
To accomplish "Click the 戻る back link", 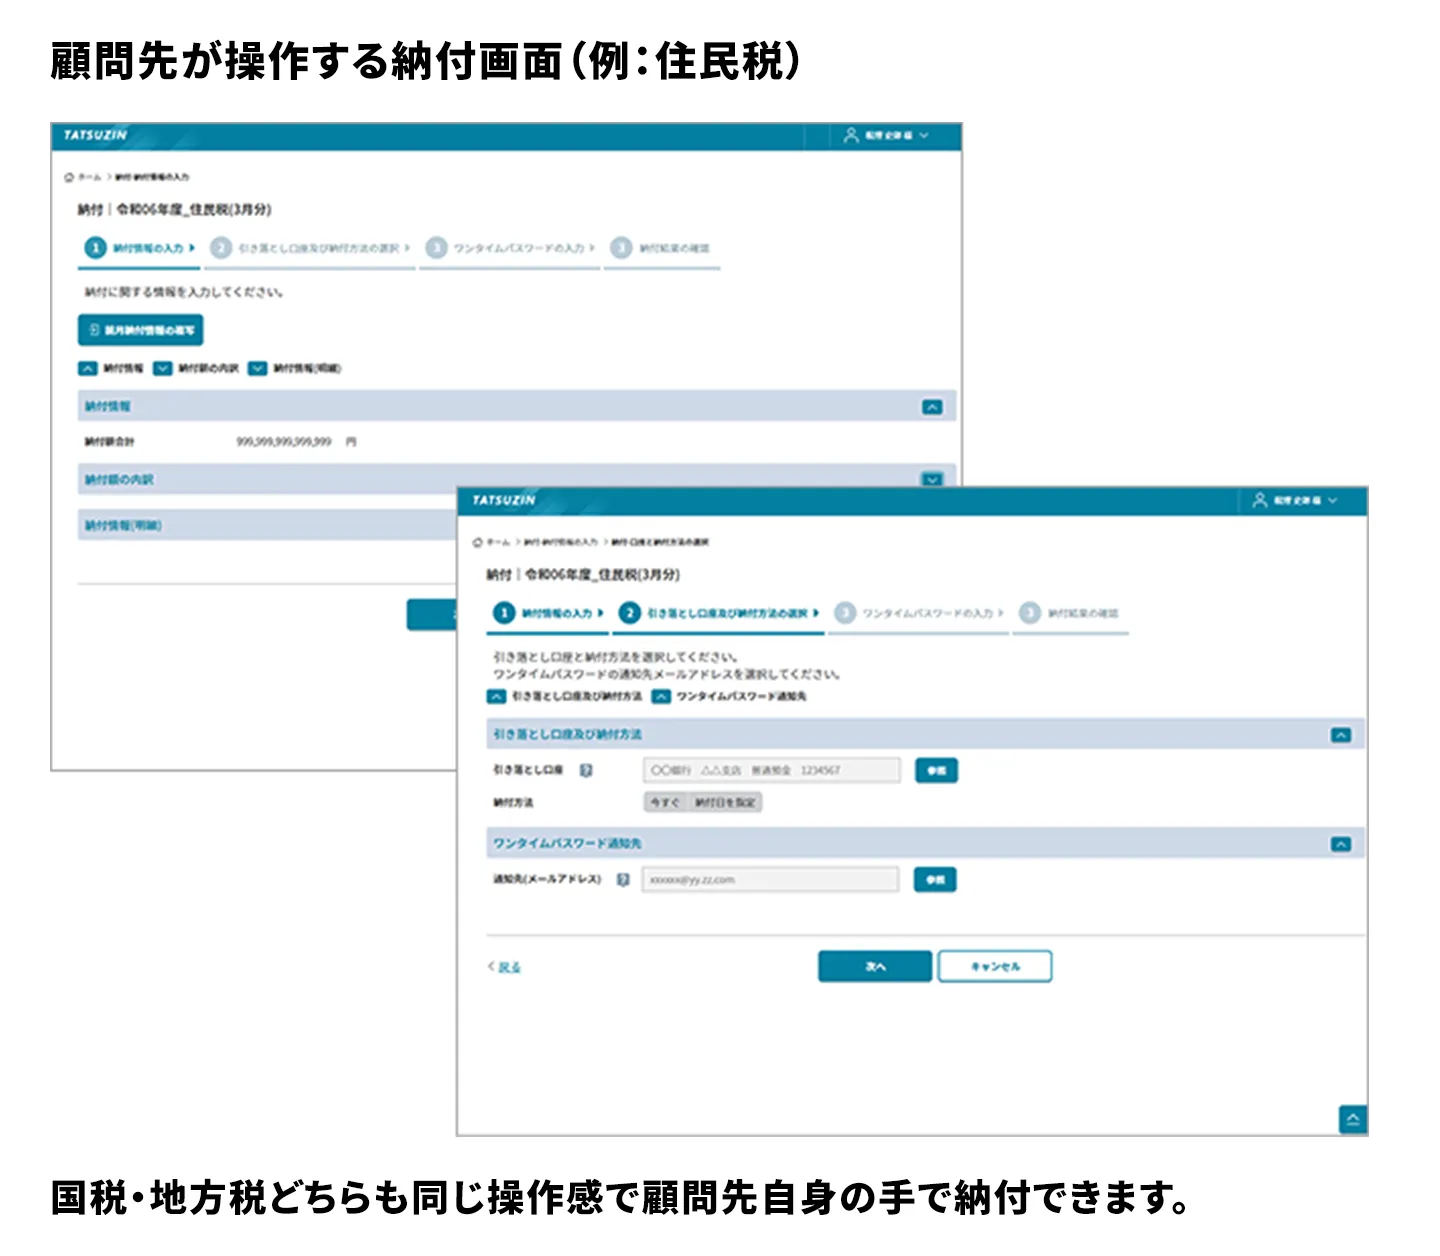I will click(x=508, y=967).
